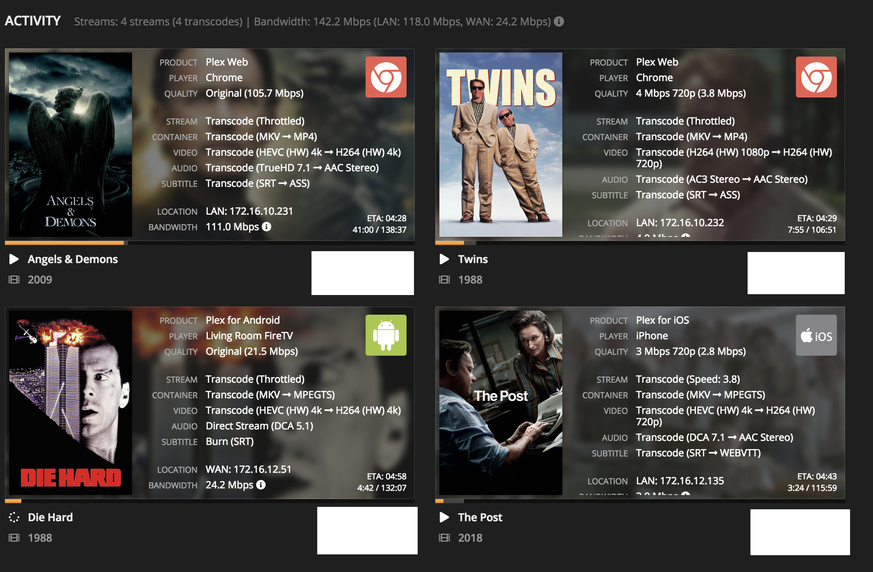This screenshot has width=873, height=572.
Task: Open the Angels & Demons title link
Action: pos(73,259)
